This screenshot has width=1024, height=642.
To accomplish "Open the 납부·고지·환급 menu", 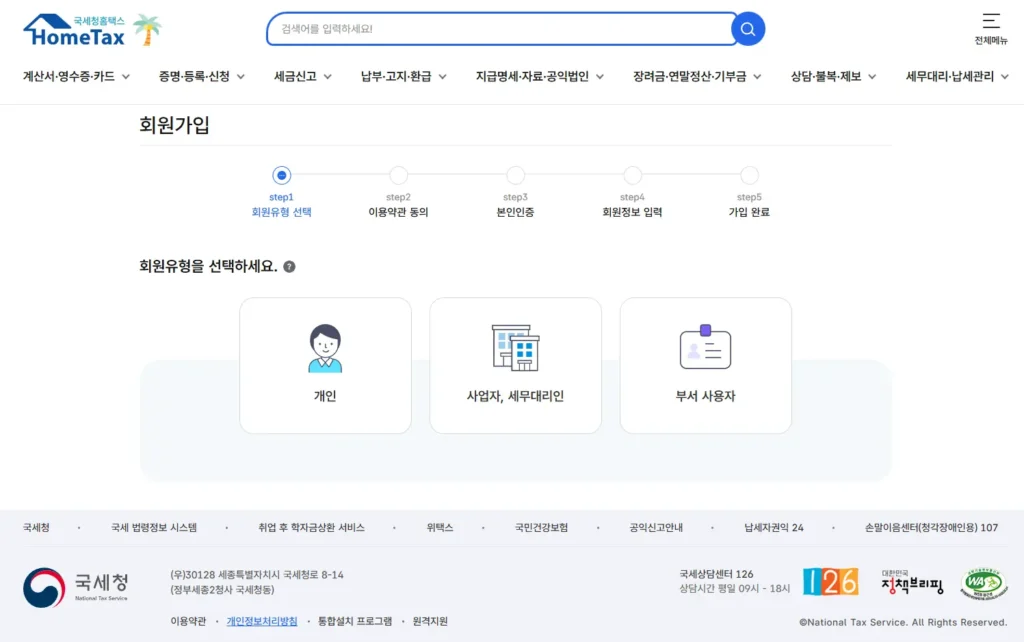I will pyautogui.click(x=396, y=76).
